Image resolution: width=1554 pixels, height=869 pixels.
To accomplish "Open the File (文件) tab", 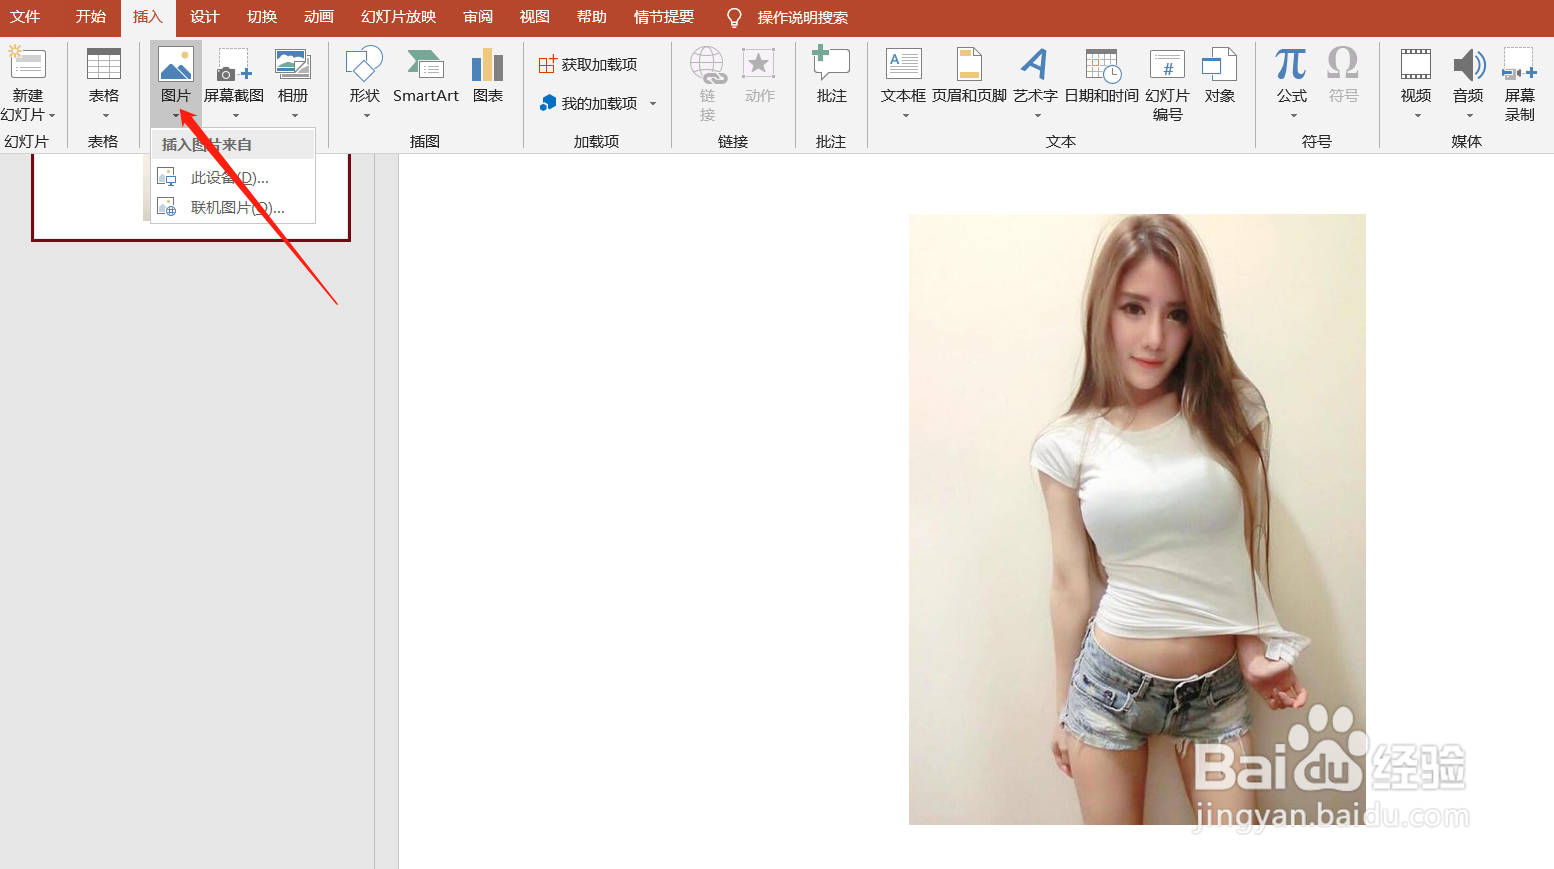I will coord(25,17).
